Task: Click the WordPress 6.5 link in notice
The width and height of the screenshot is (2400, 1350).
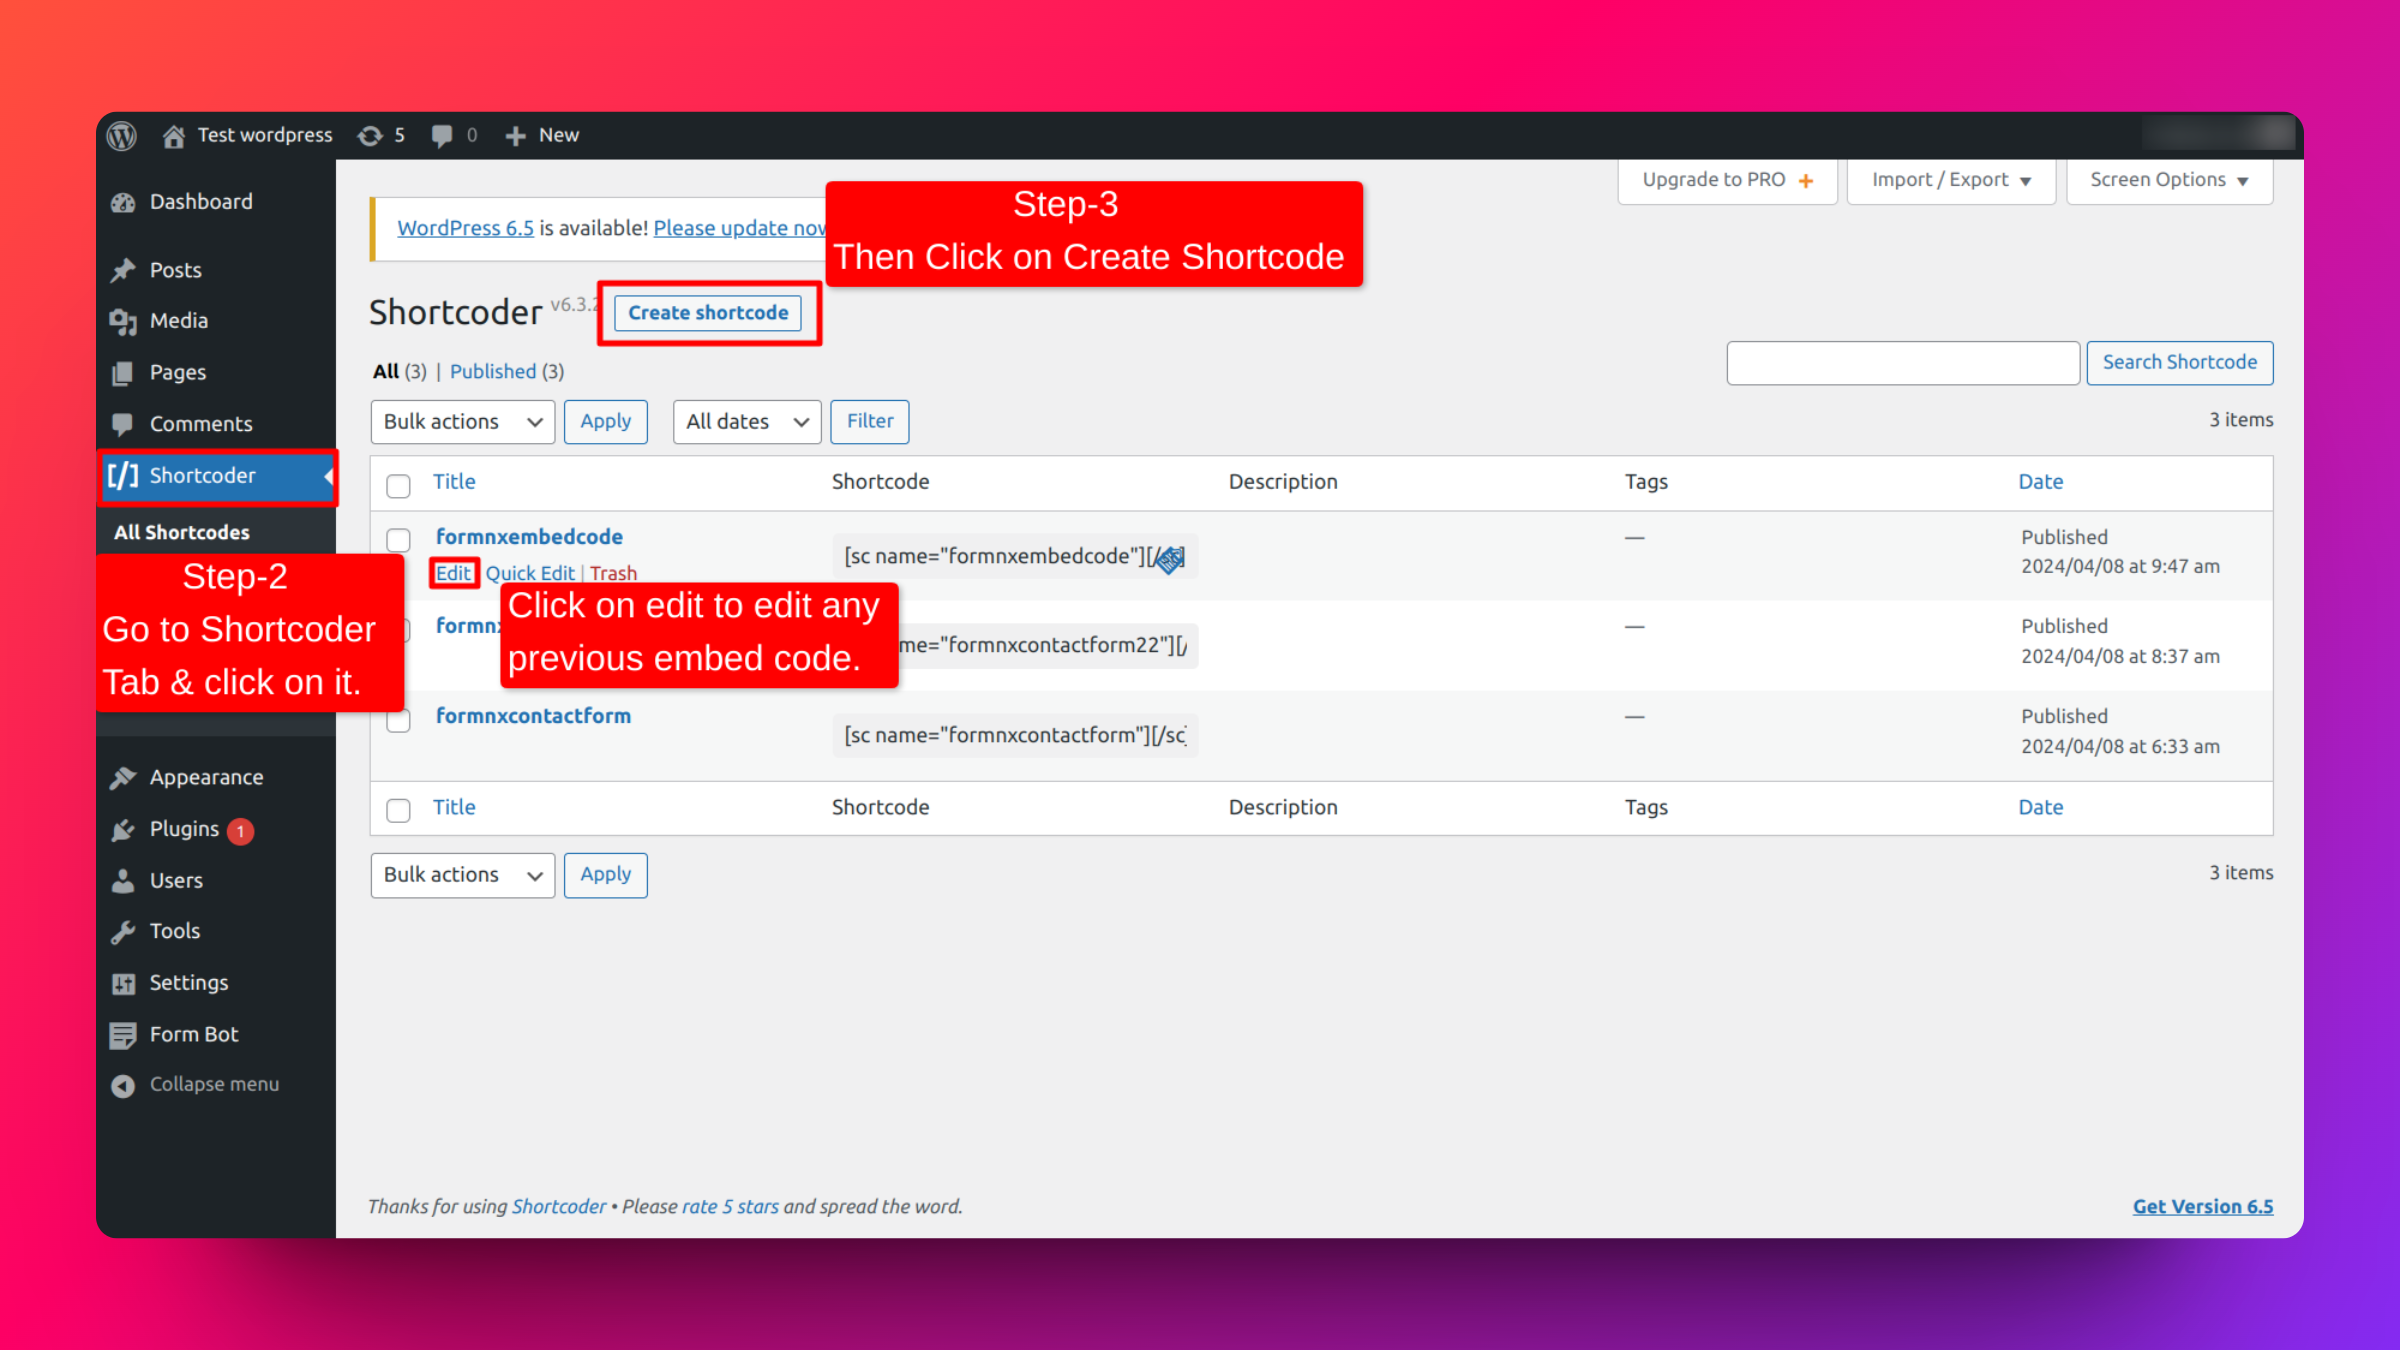Action: pyautogui.click(x=465, y=228)
